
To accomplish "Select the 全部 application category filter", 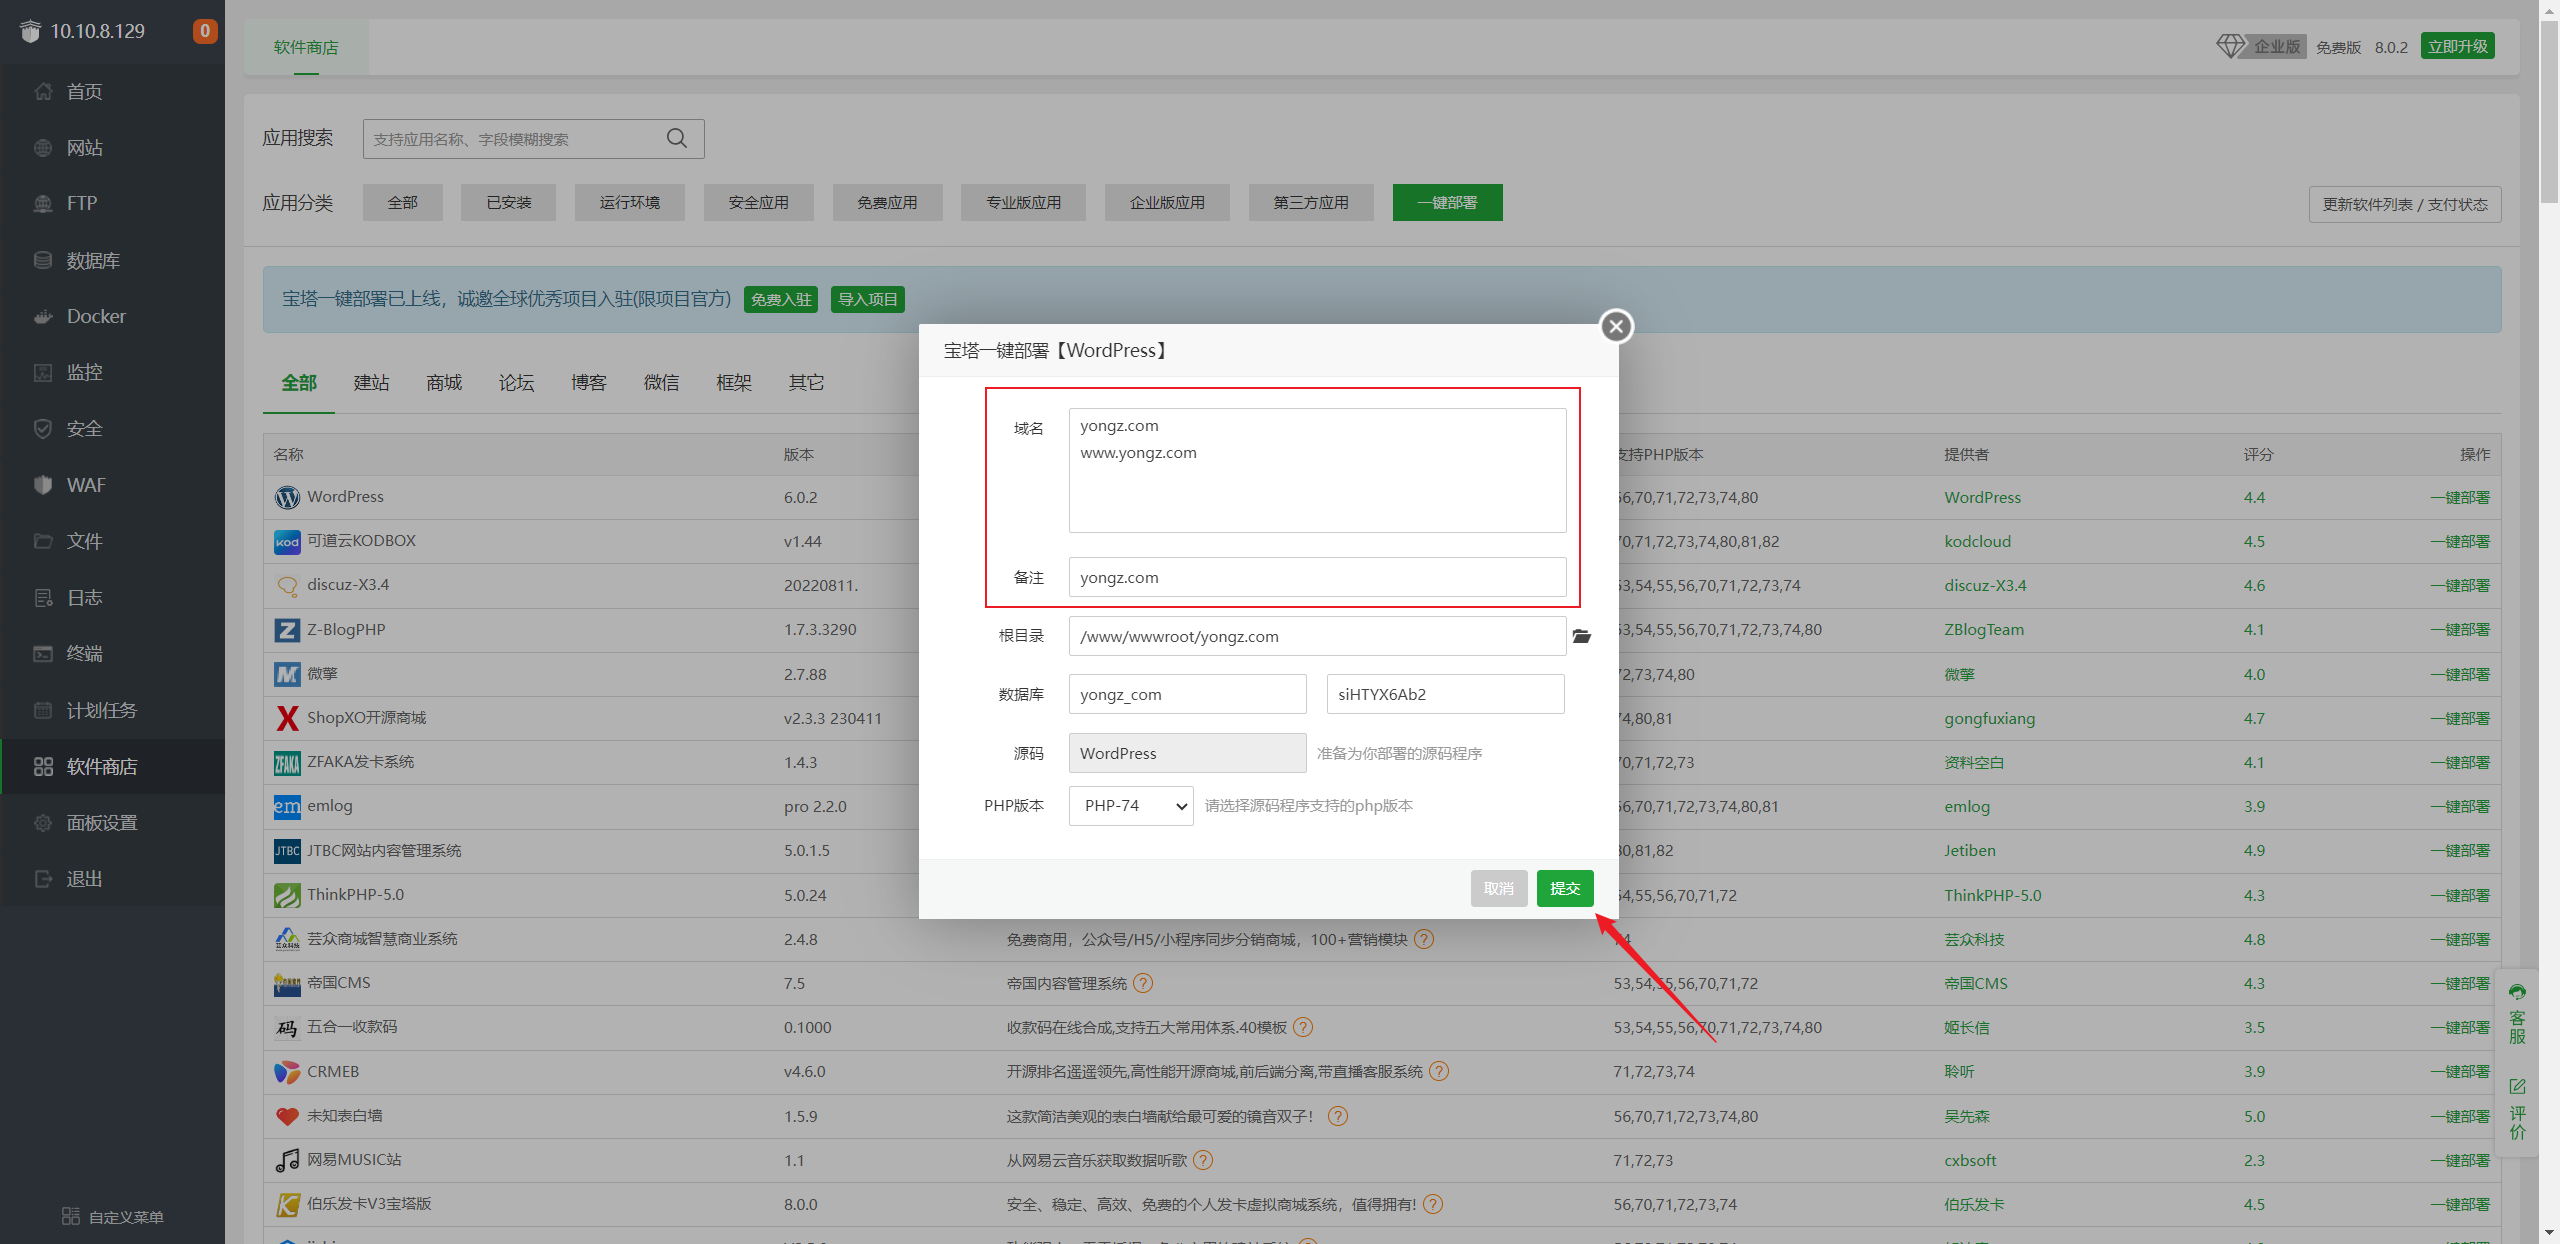I will (403, 203).
